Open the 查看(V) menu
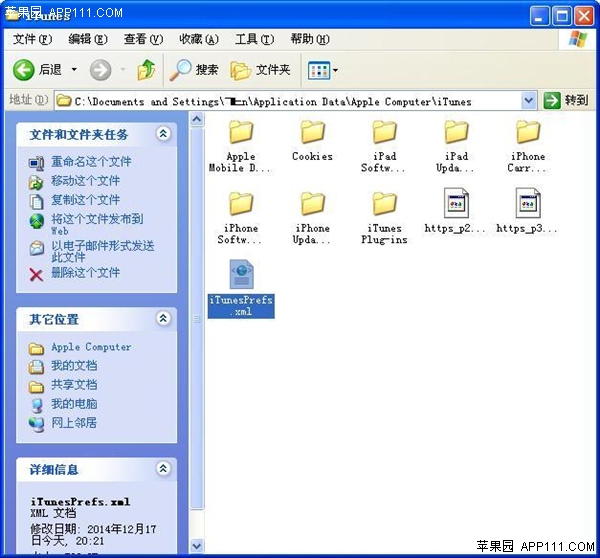The height and width of the screenshot is (558, 600). click(143, 39)
